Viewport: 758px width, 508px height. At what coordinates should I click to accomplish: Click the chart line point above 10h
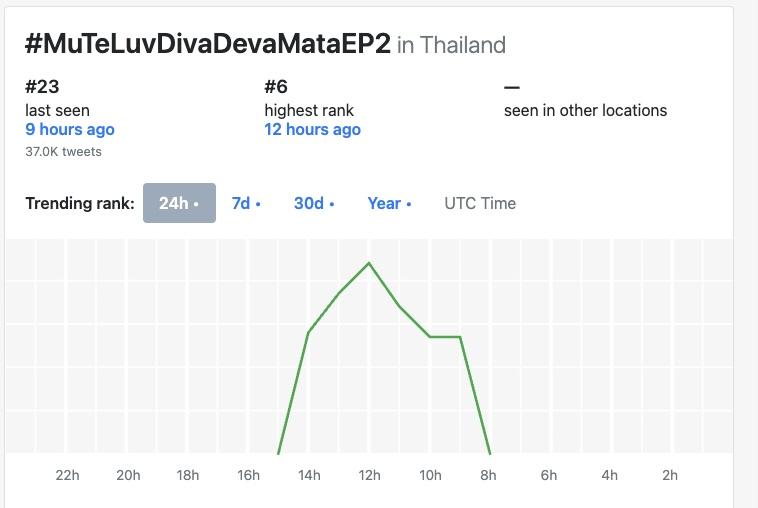430,336
